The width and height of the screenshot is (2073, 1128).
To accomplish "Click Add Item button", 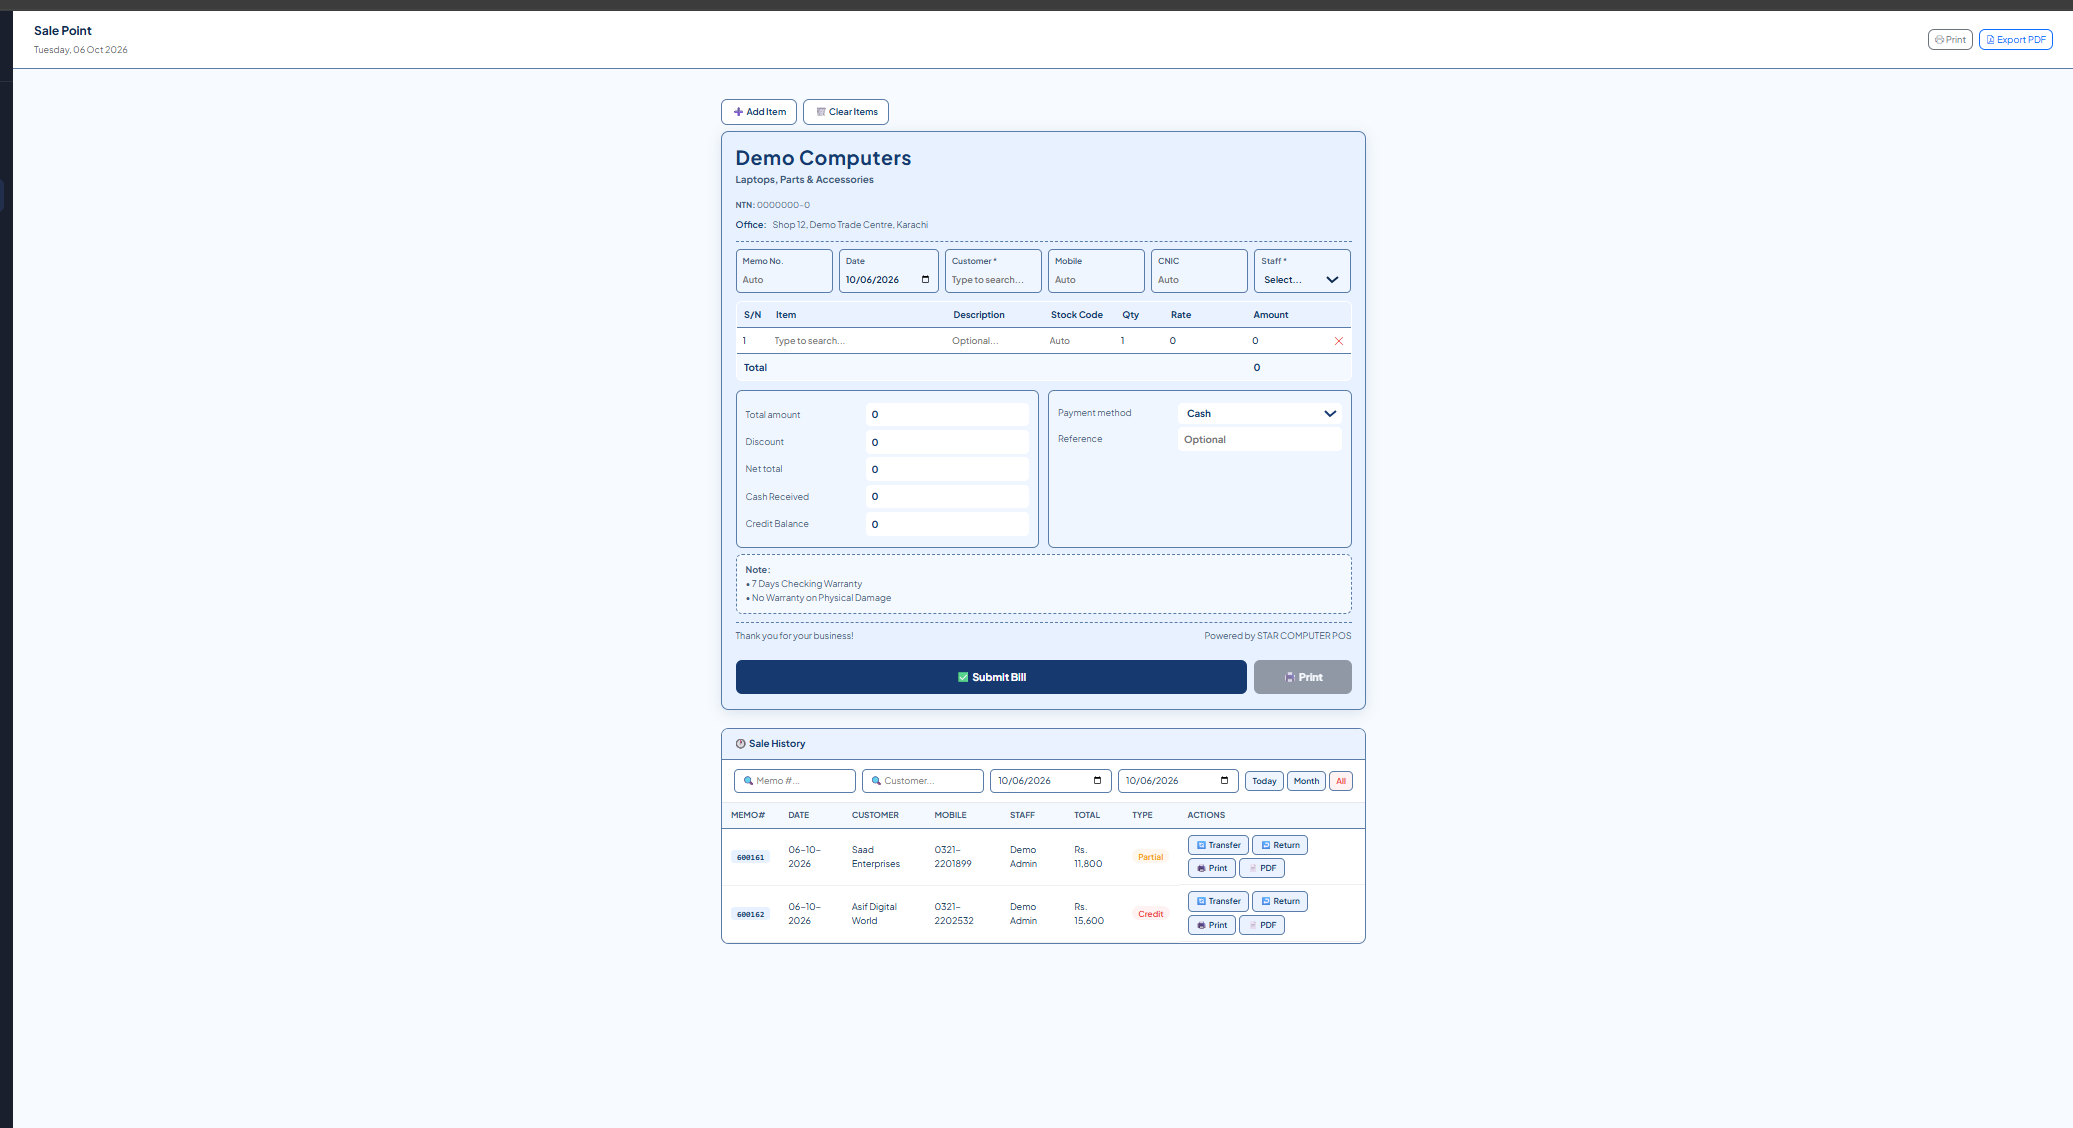I will point(759,112).
